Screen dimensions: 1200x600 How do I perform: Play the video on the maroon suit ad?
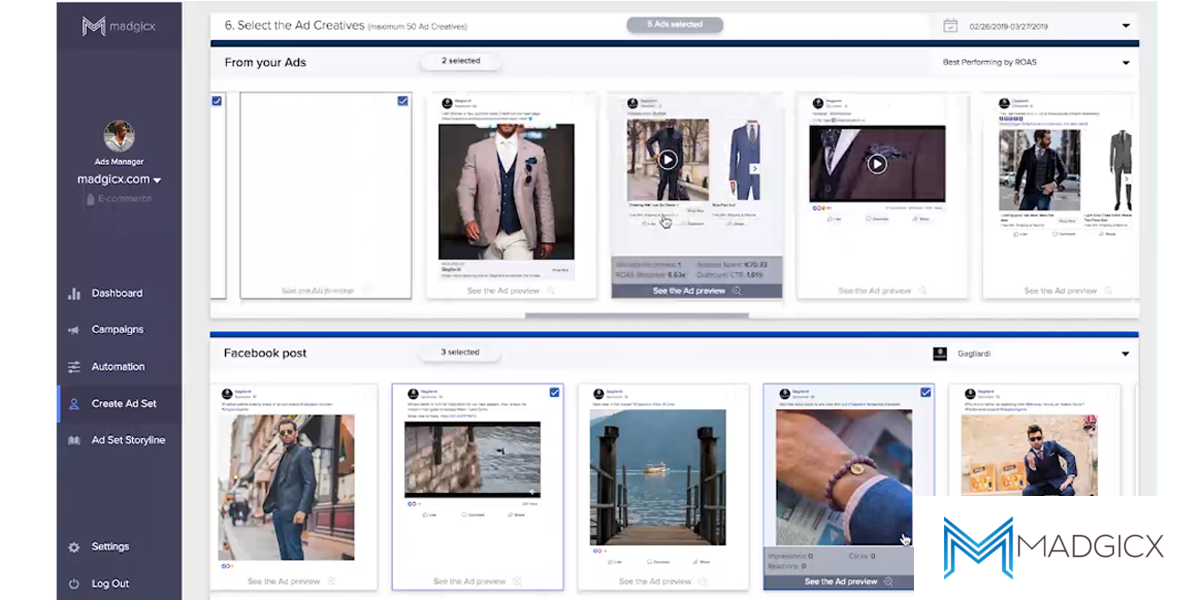877,163
